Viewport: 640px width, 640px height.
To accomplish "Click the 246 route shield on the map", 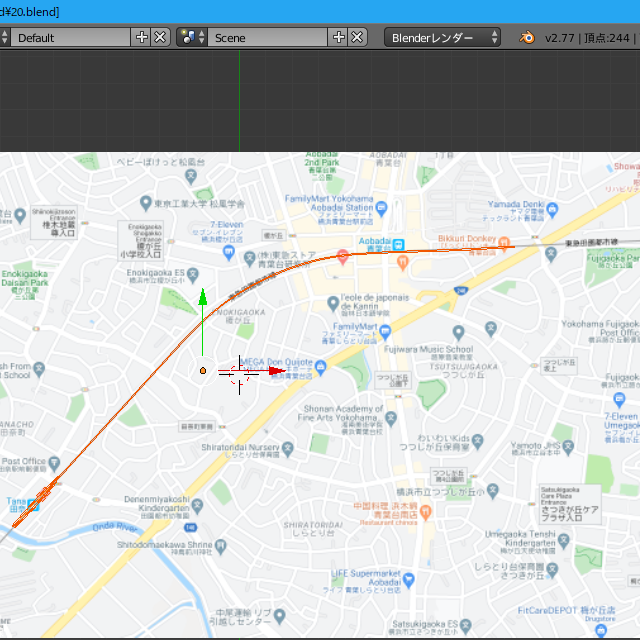I will click(461, 291).
